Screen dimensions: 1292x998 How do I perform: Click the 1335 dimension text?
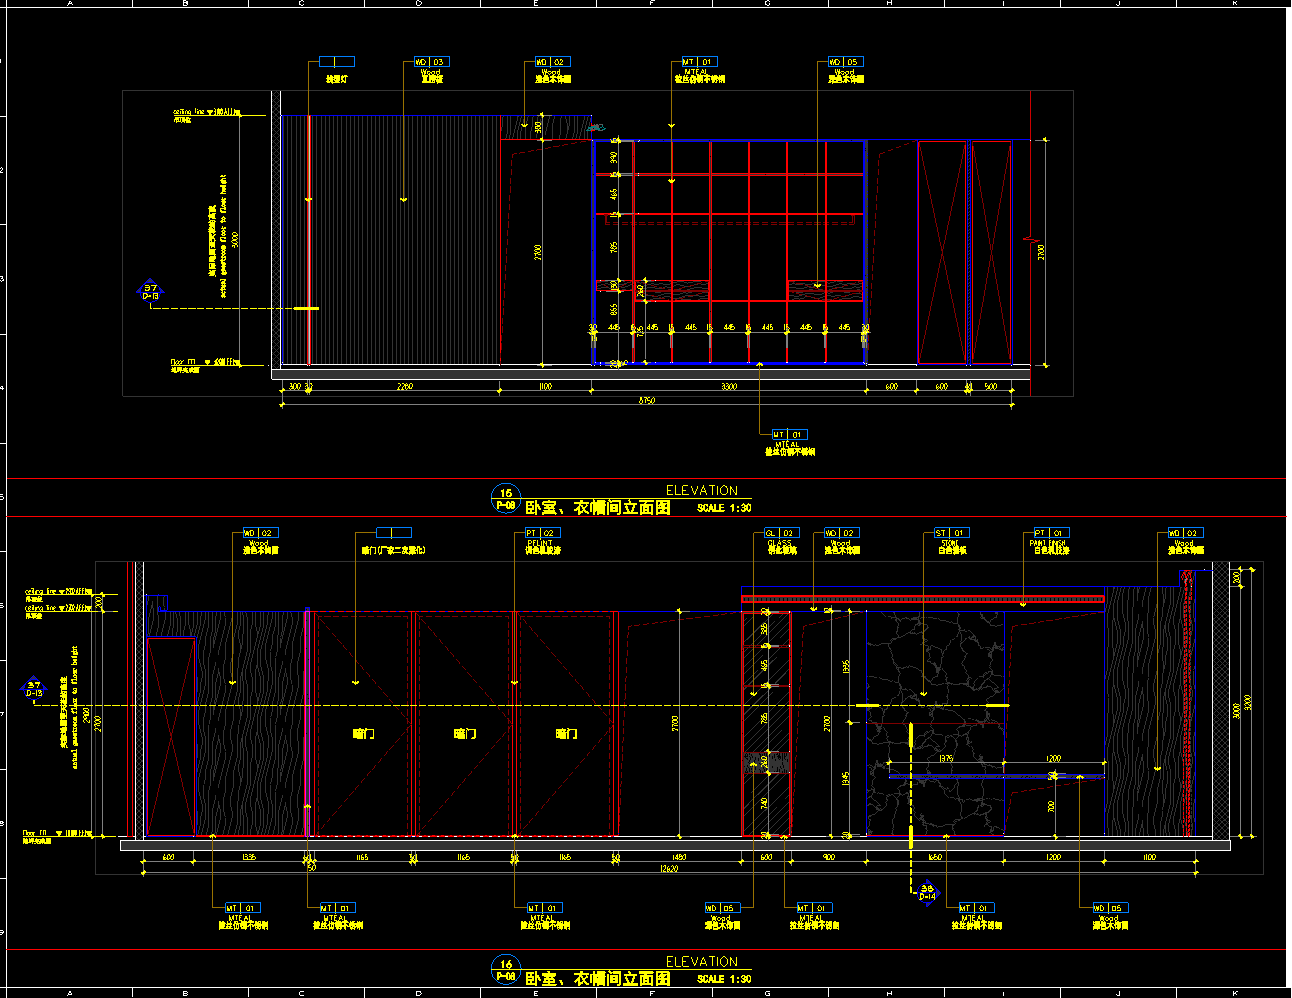(x=249, y=857)
